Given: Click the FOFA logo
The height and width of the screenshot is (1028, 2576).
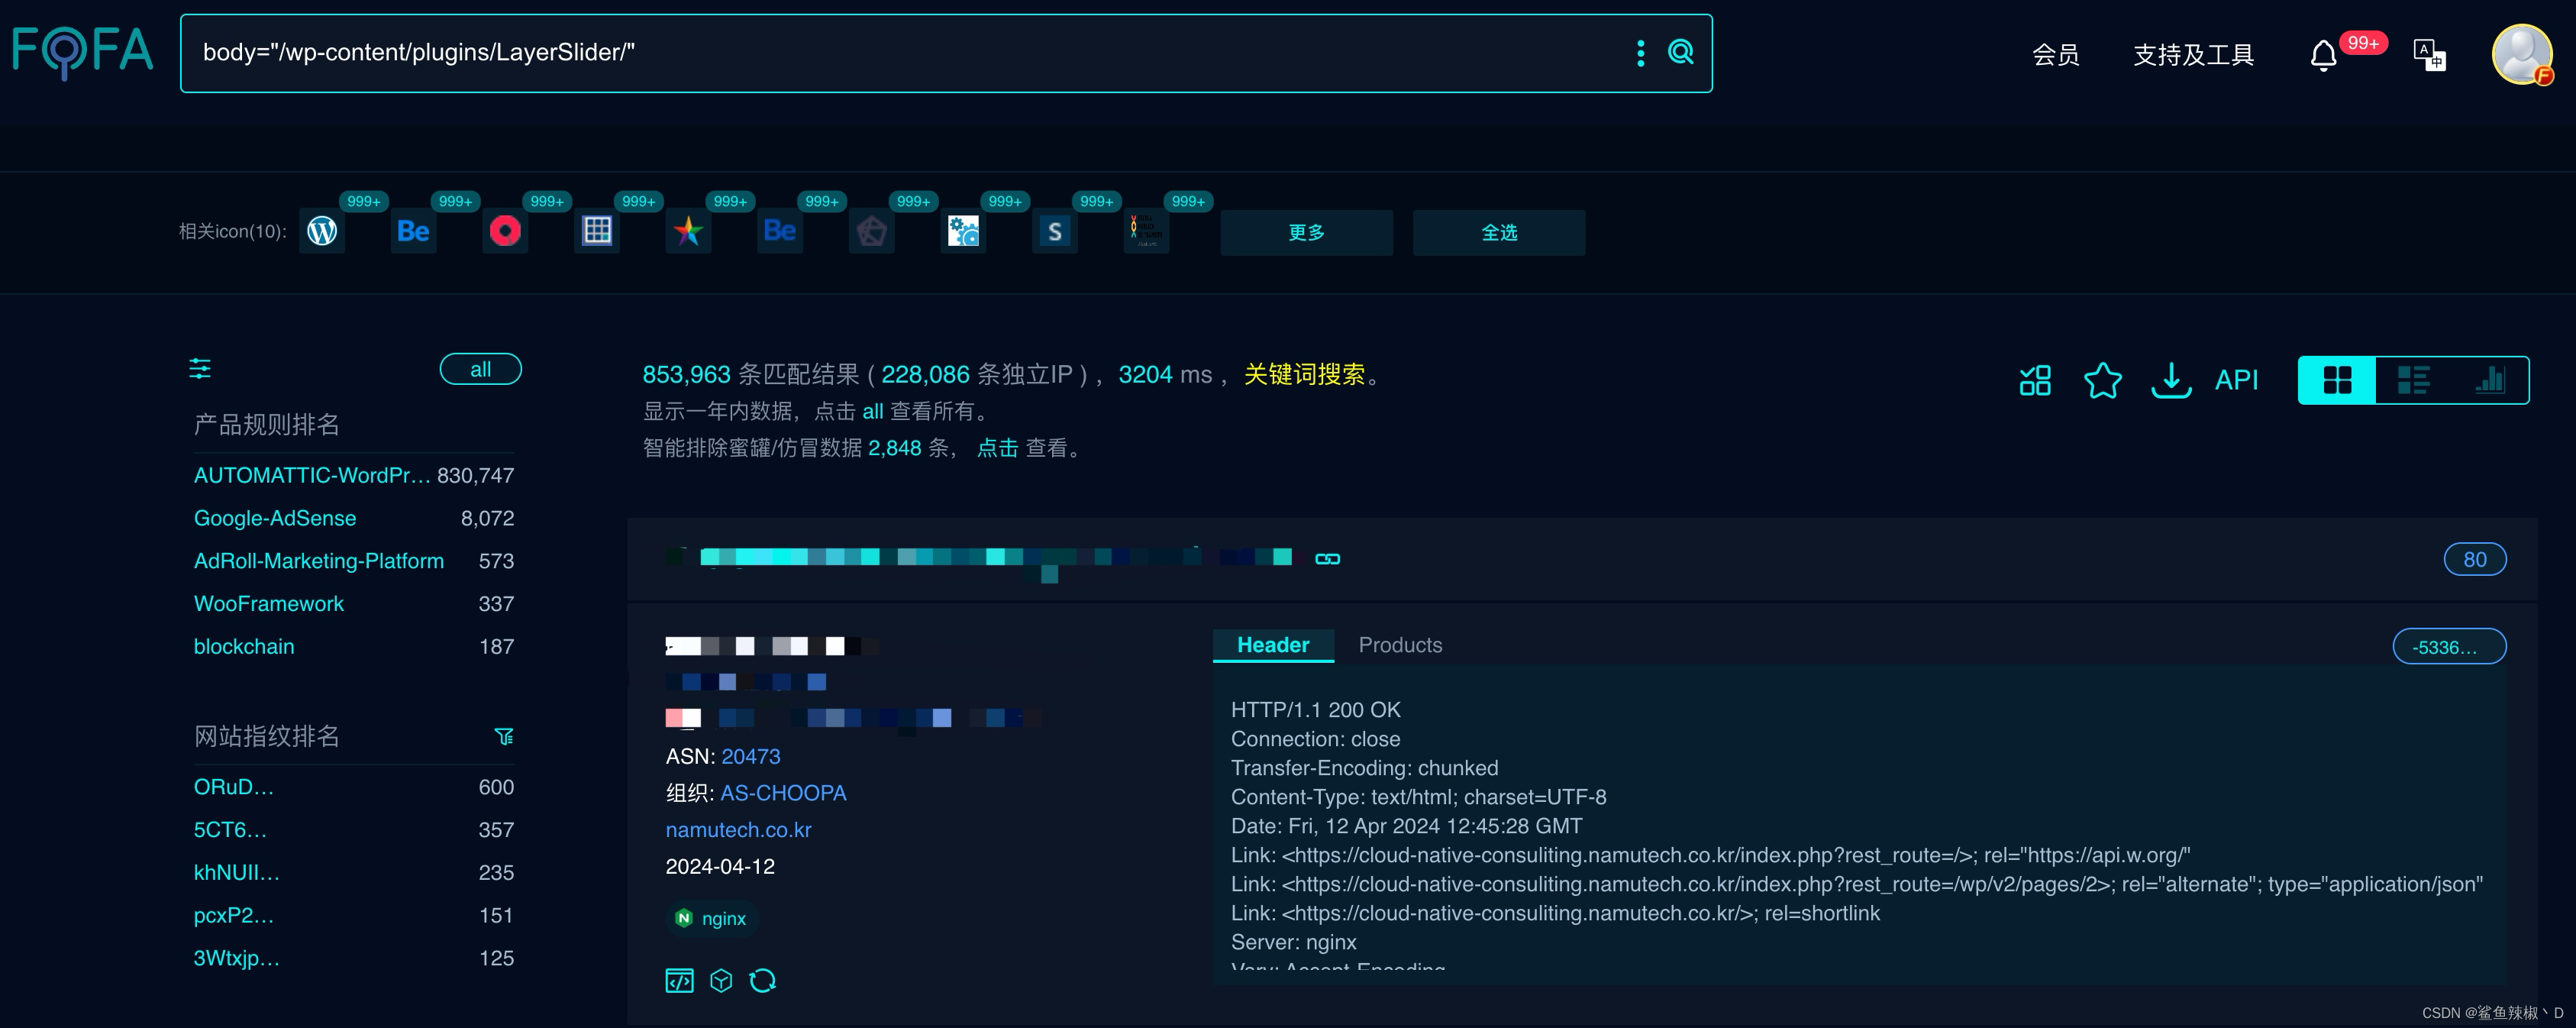Looking at the screenshot, I should (82, 52).
